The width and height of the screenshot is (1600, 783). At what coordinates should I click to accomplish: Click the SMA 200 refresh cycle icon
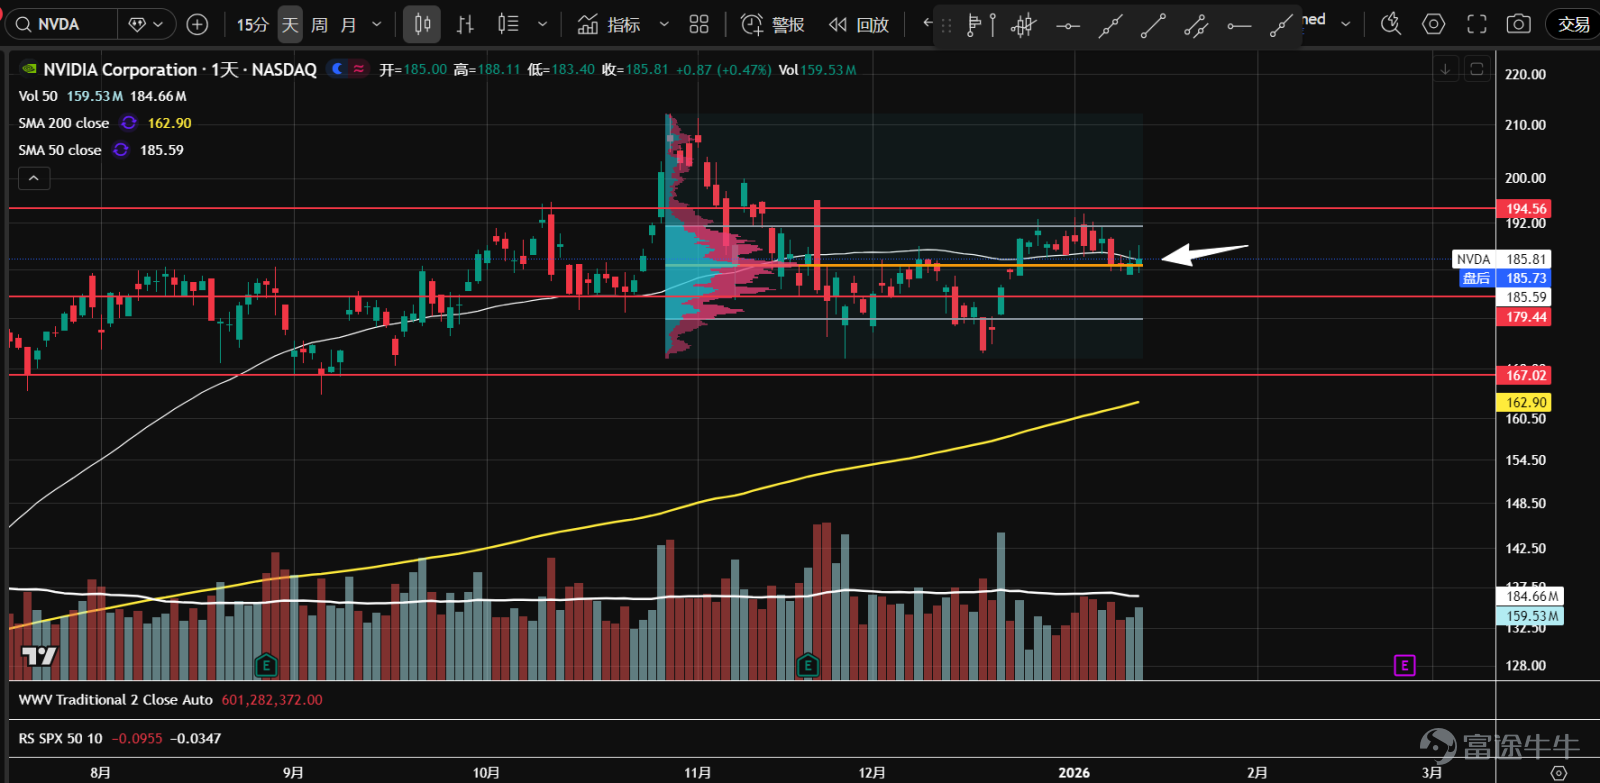point(129,123)
